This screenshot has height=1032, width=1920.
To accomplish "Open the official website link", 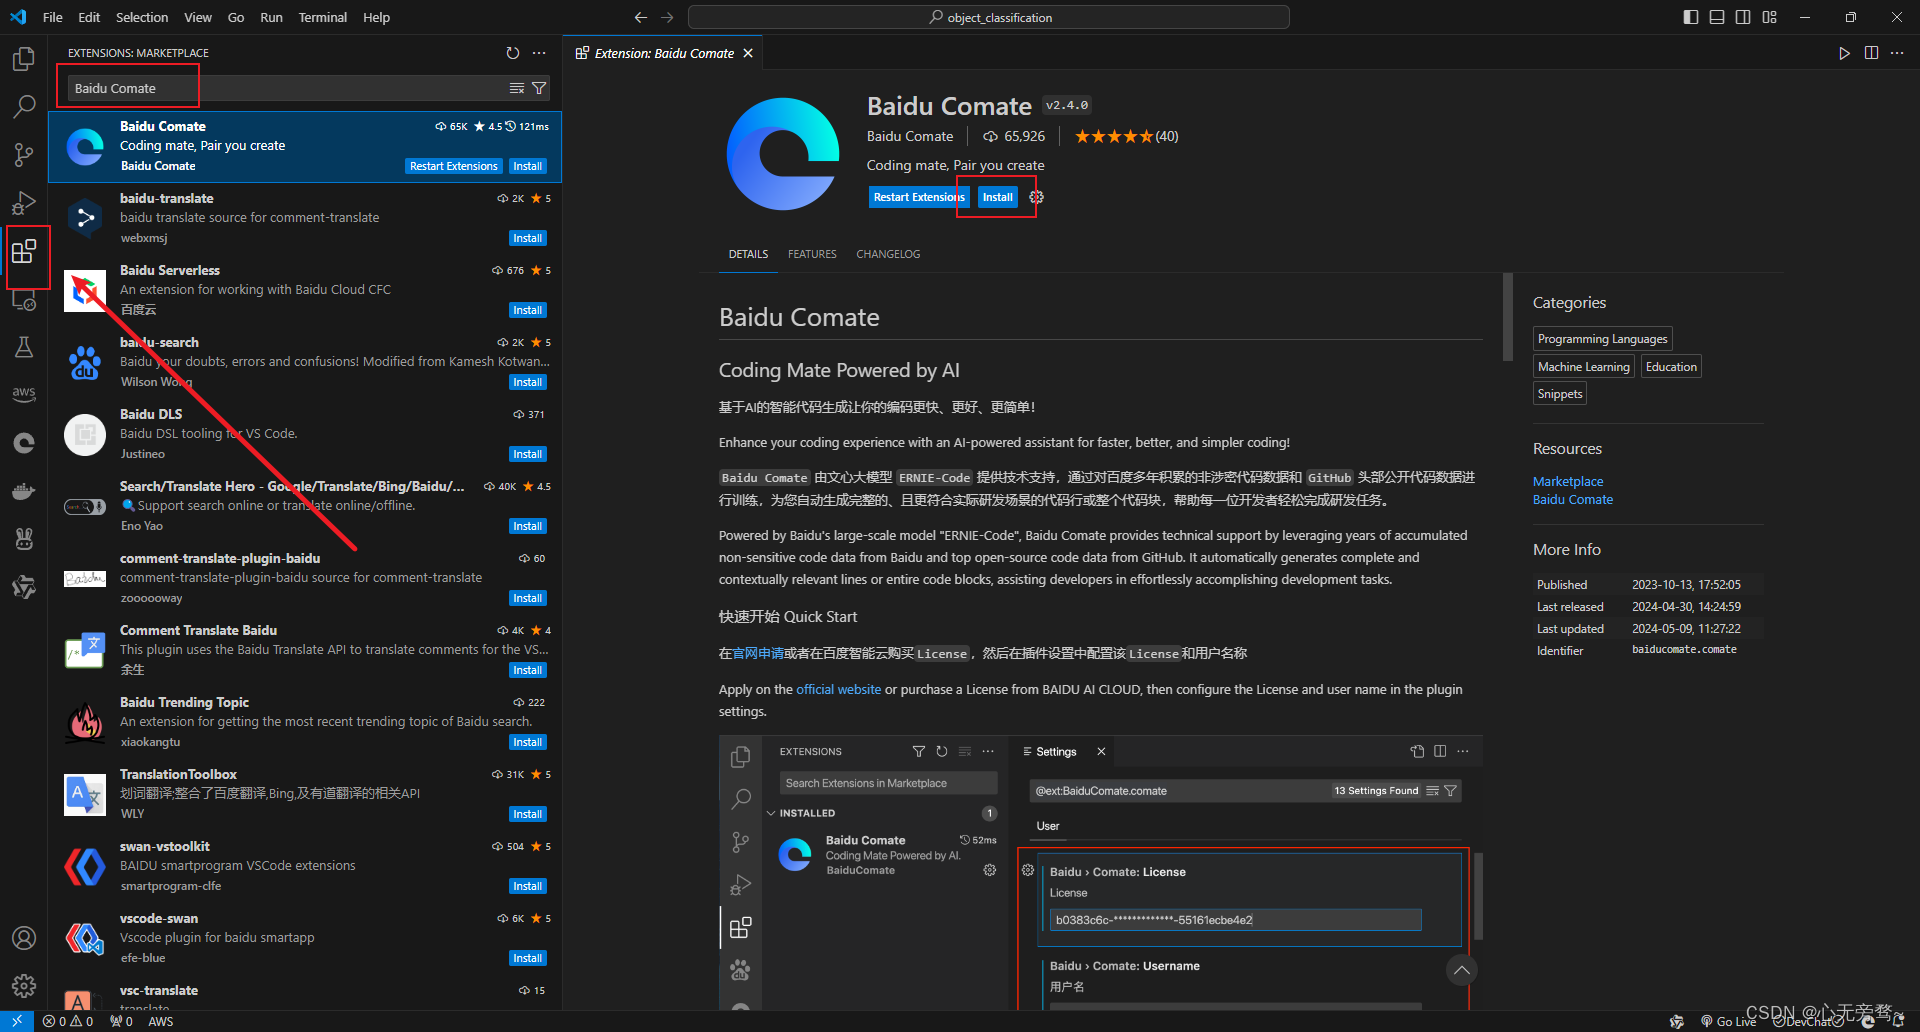I will click(838, 689).
